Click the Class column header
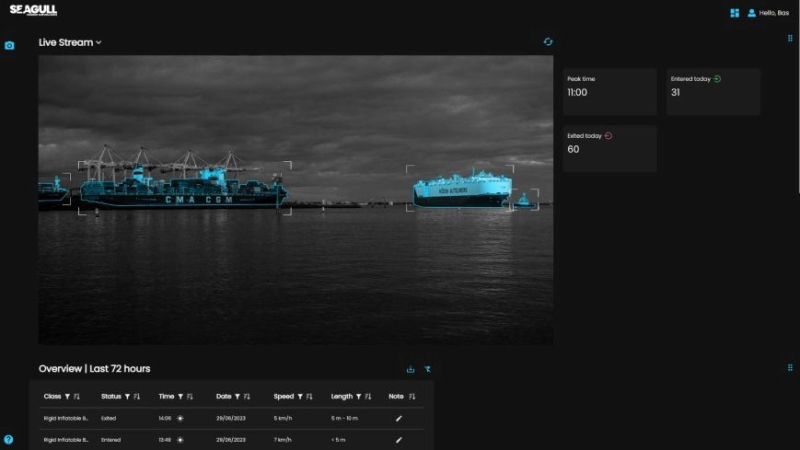800x450 pixels. 52,396
